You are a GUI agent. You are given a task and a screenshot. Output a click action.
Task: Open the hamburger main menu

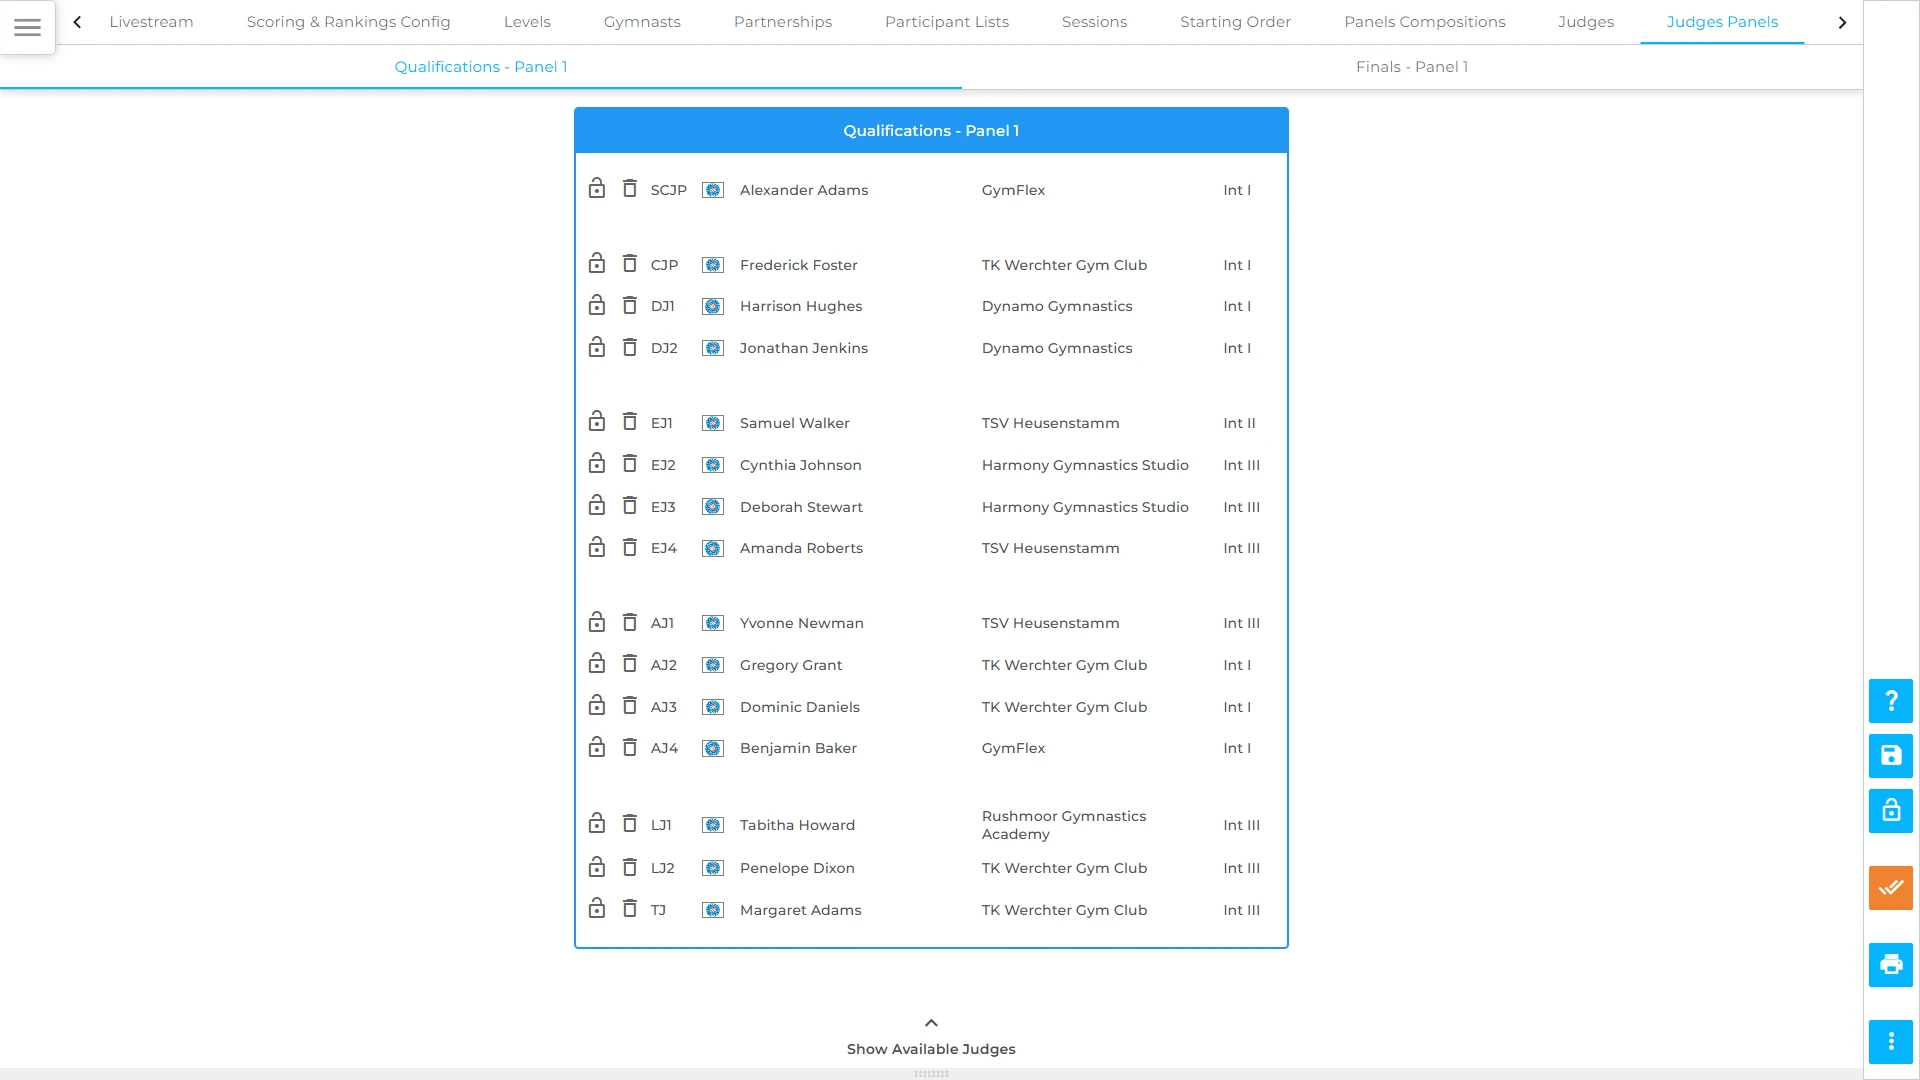coord(28,27)
